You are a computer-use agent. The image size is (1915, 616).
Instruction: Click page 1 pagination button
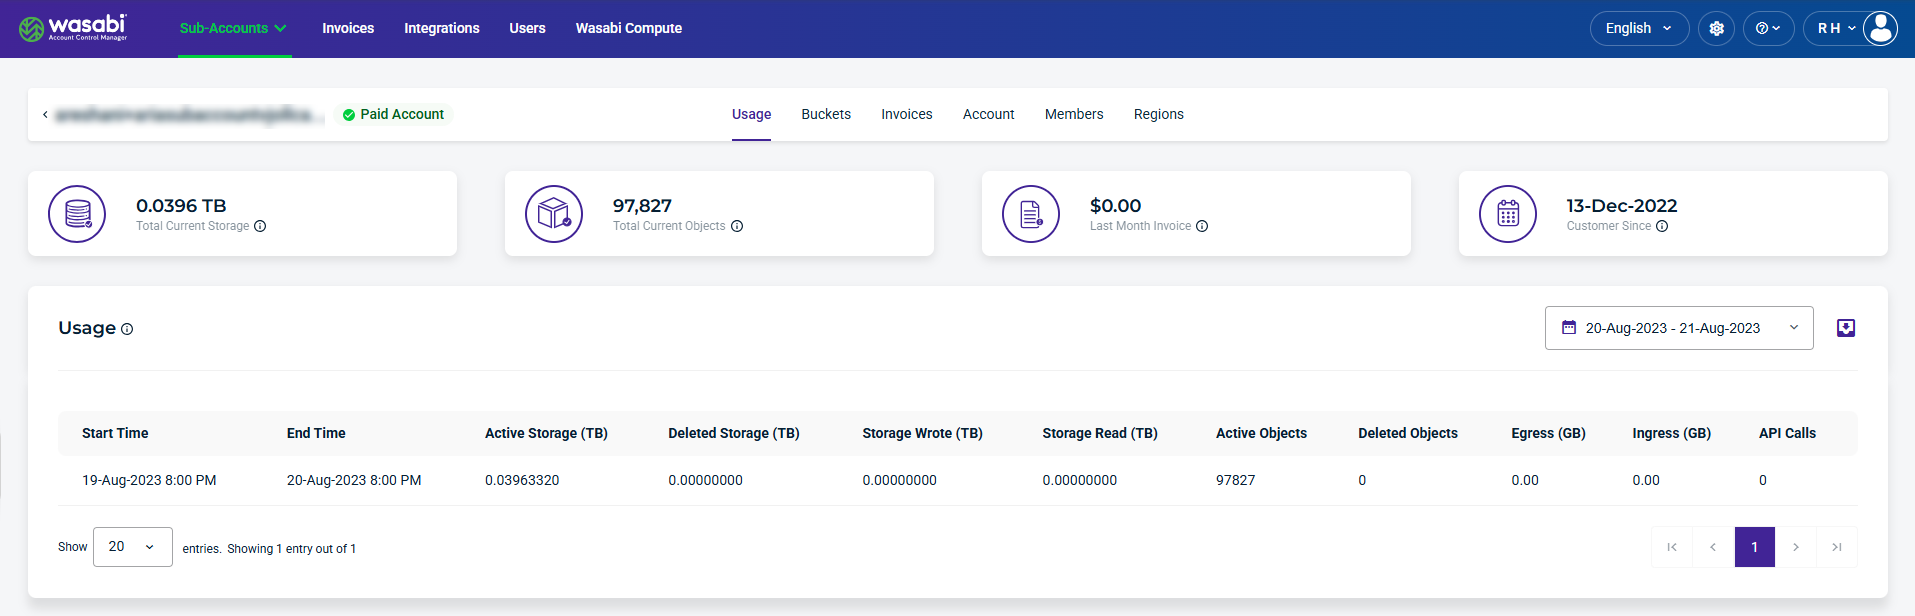point(1754,547)
